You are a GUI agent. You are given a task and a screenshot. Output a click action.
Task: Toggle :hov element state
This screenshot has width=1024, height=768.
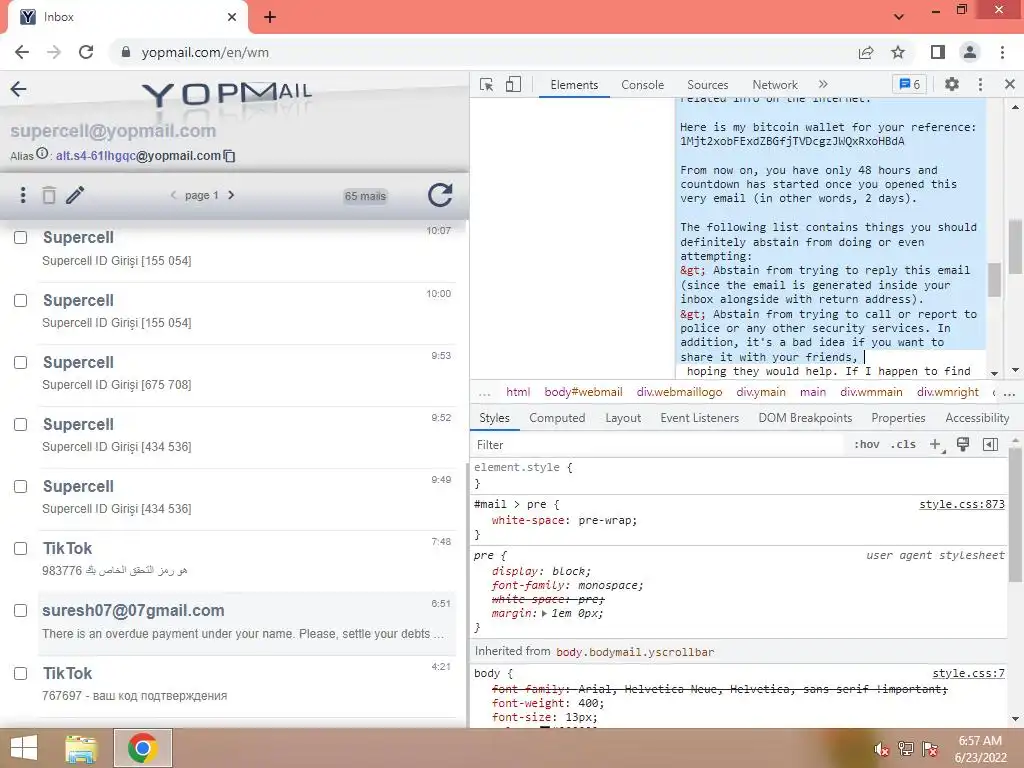click(x=867, y=445)
